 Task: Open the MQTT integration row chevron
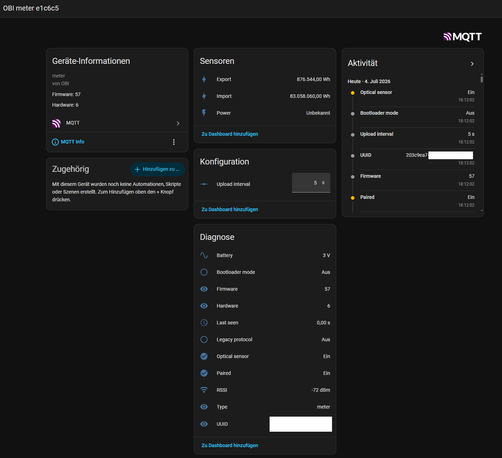(178, 123)
